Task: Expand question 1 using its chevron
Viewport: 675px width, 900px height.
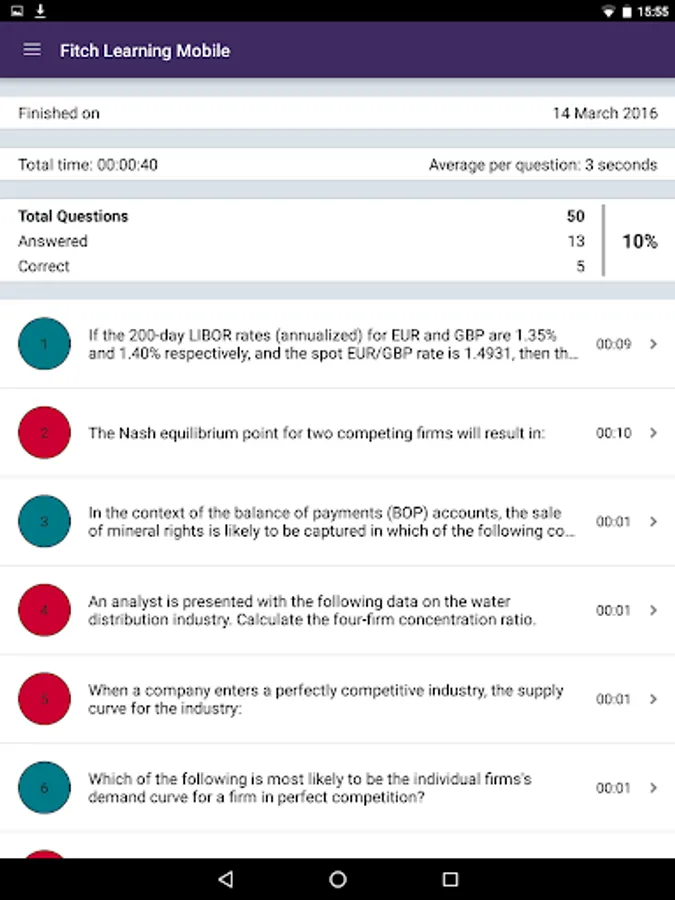Action: pos(653,344)
